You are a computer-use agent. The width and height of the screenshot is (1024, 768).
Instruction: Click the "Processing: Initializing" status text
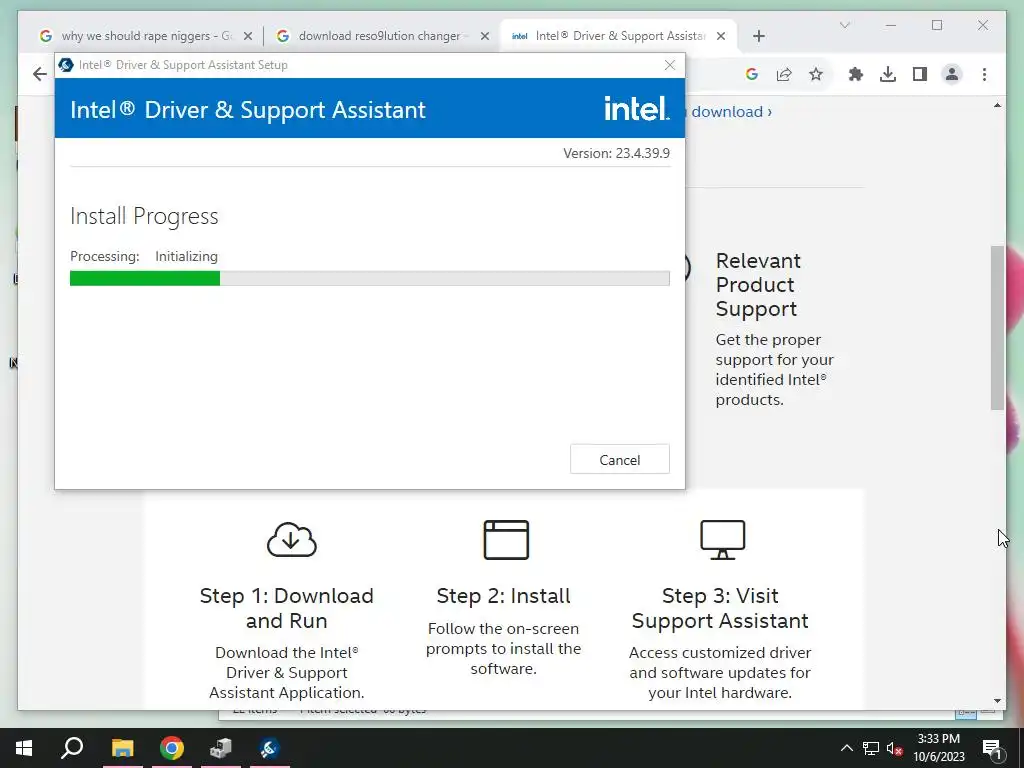(144, 257)
